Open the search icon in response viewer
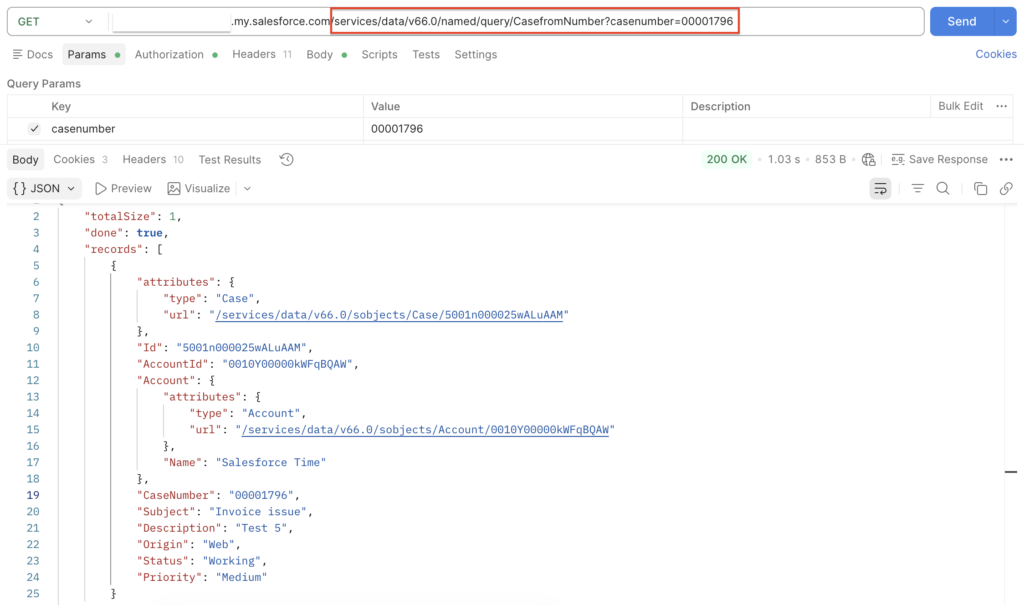Screen dimensions: 1024x605 pyautogui.click(x=944, y=188)
